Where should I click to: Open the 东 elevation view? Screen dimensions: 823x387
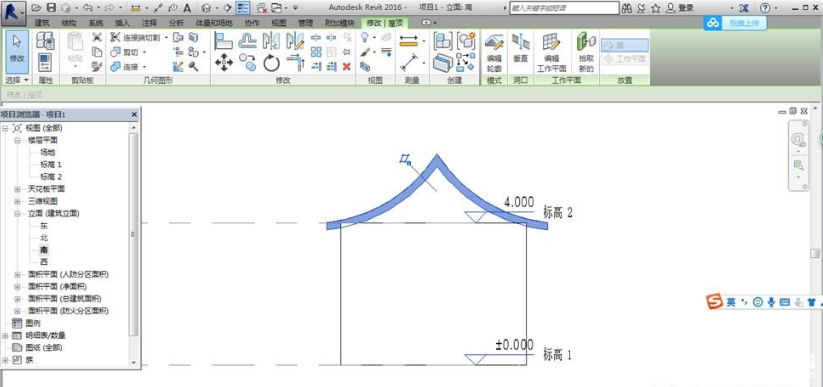click(x=44, y=226)
